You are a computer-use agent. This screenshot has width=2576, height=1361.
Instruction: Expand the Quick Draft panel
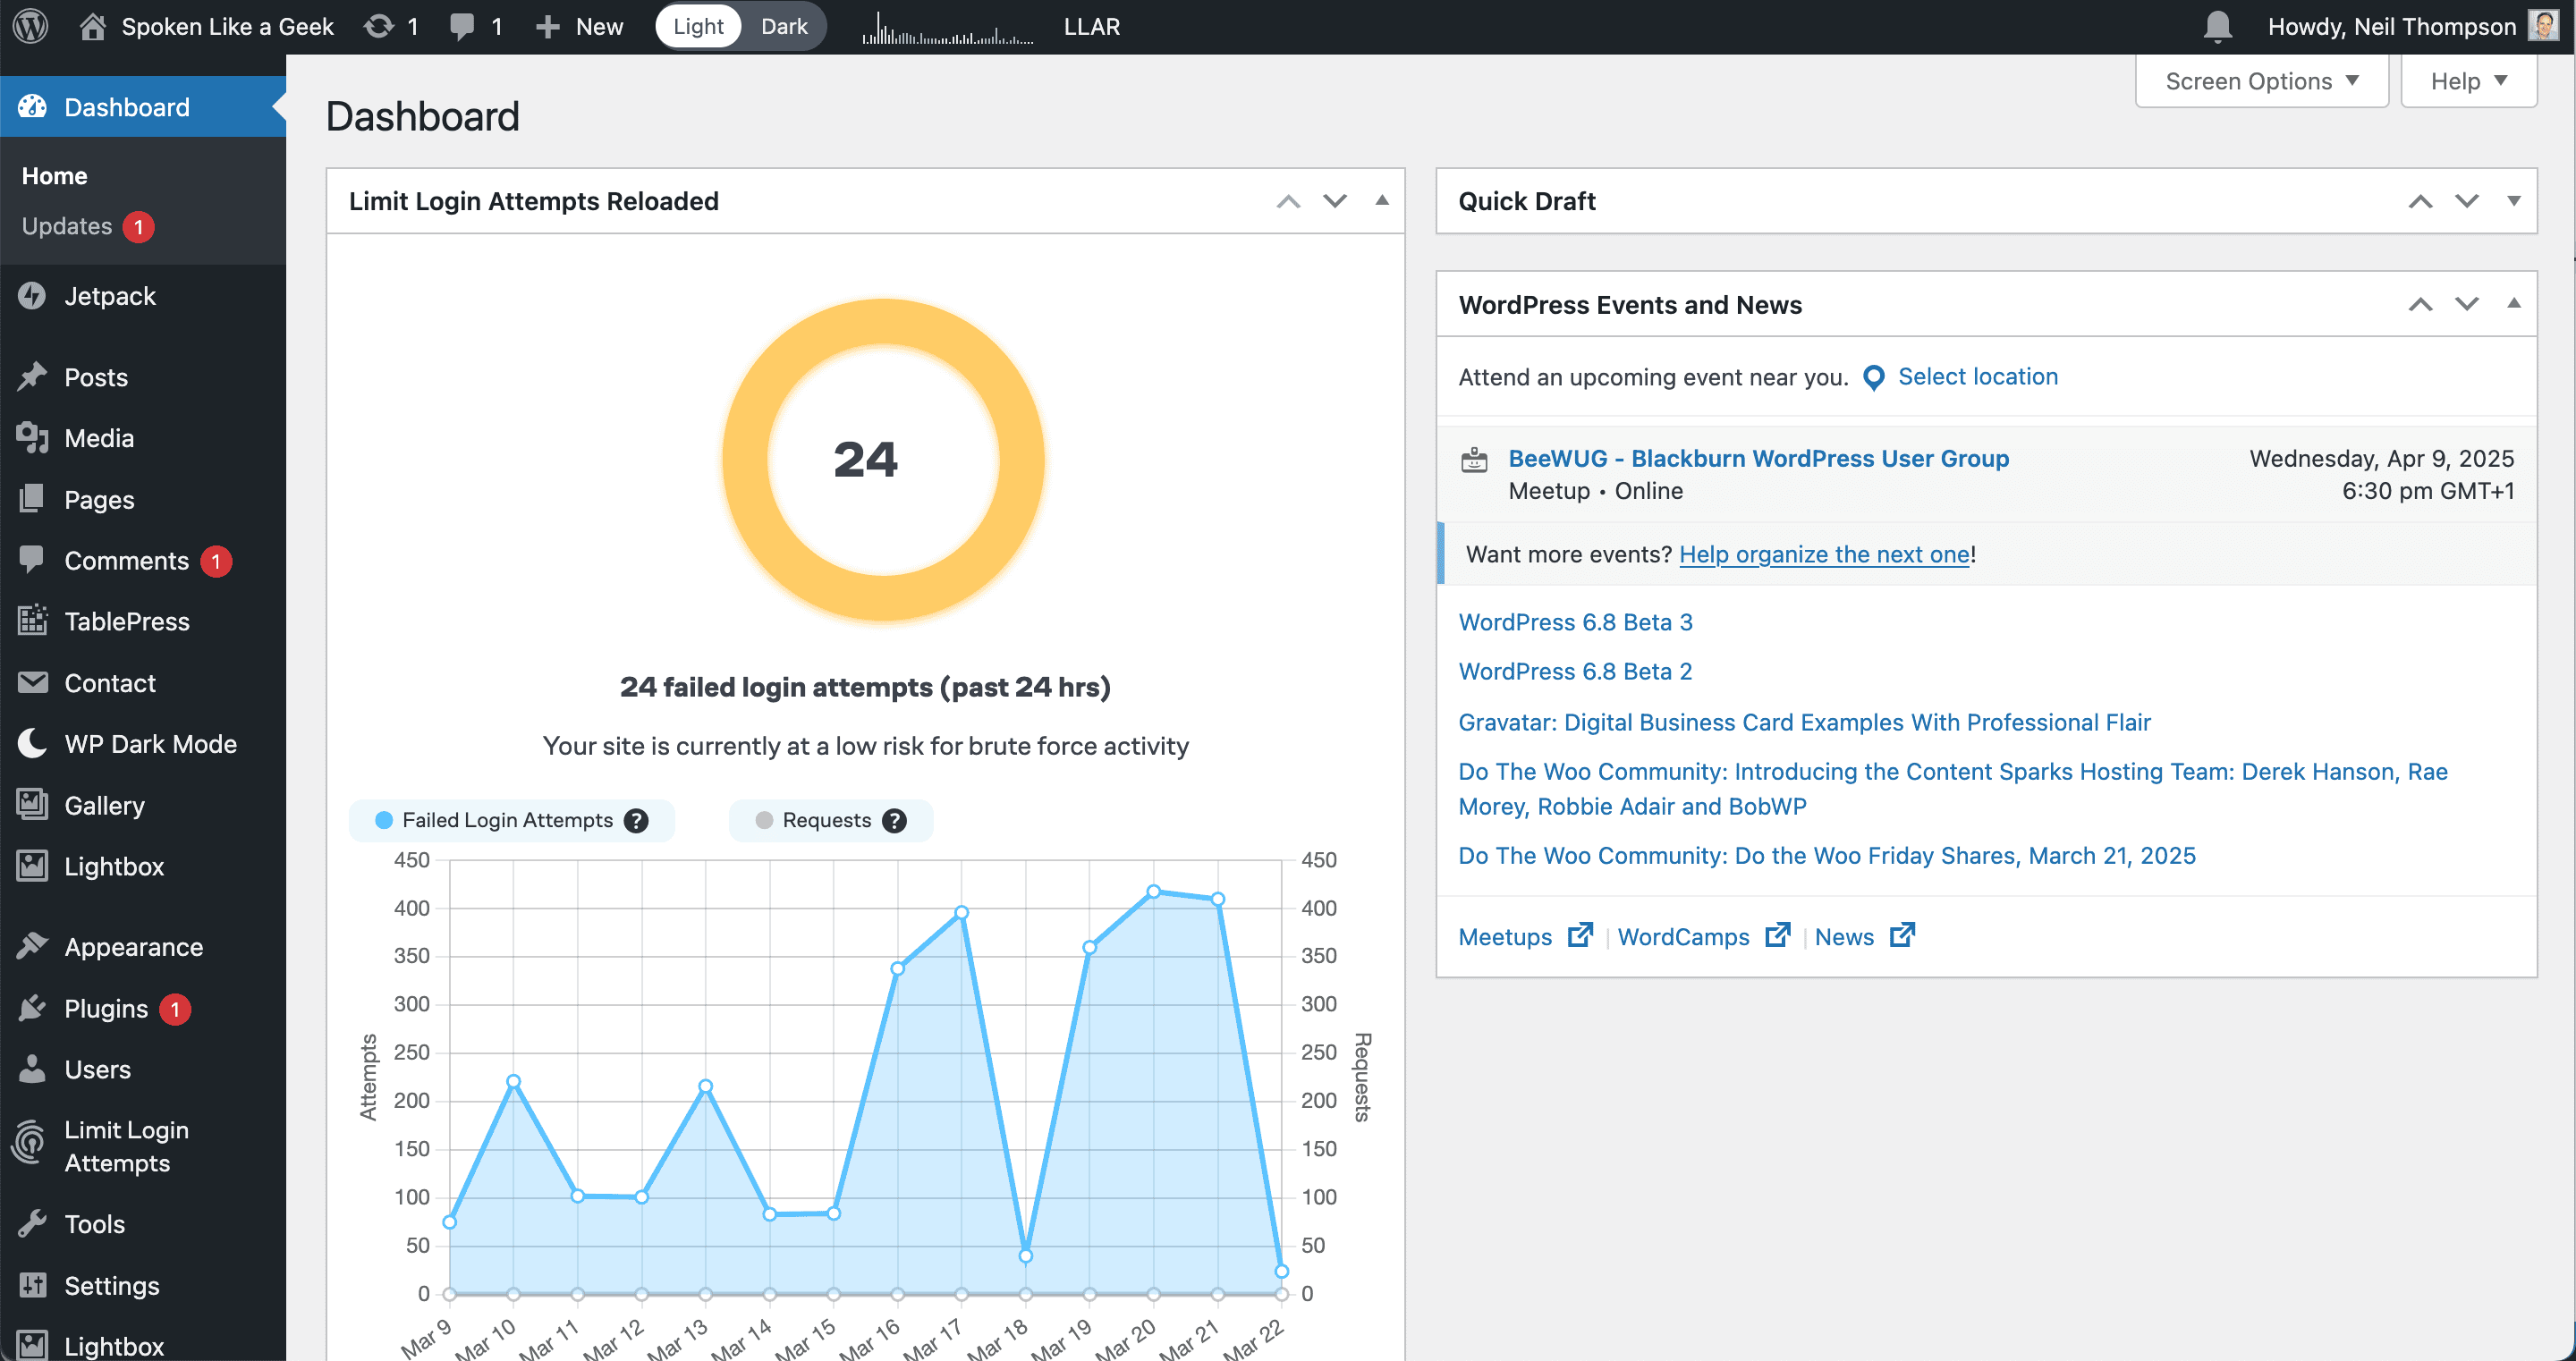[2514, 201]
